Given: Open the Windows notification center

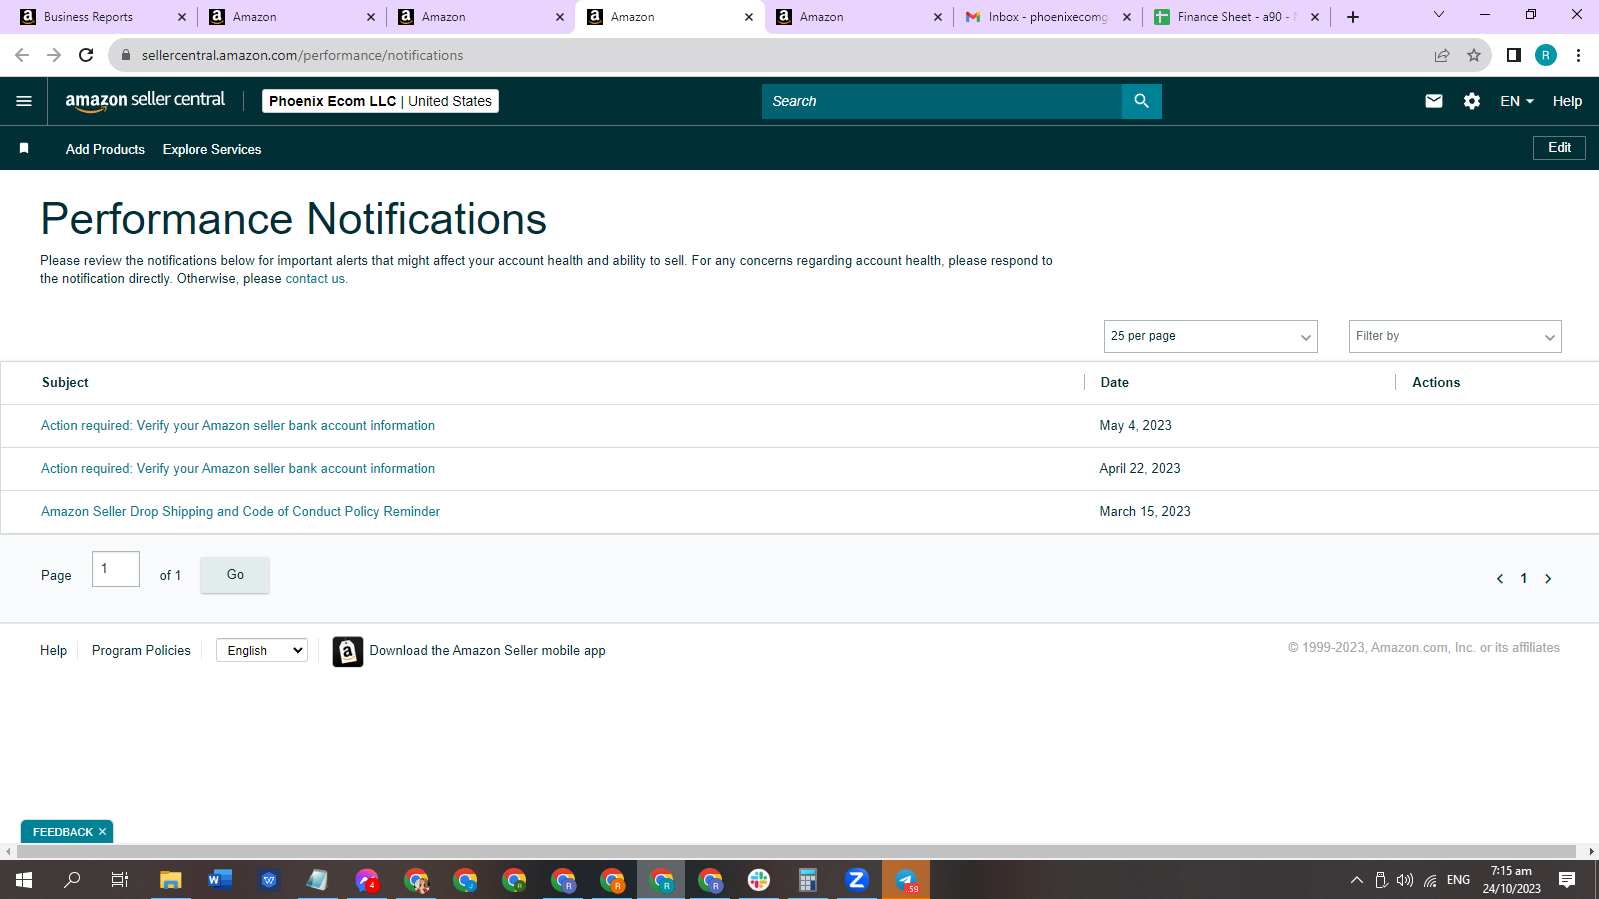Looking at the screenshot, I should pos(1567,880).
